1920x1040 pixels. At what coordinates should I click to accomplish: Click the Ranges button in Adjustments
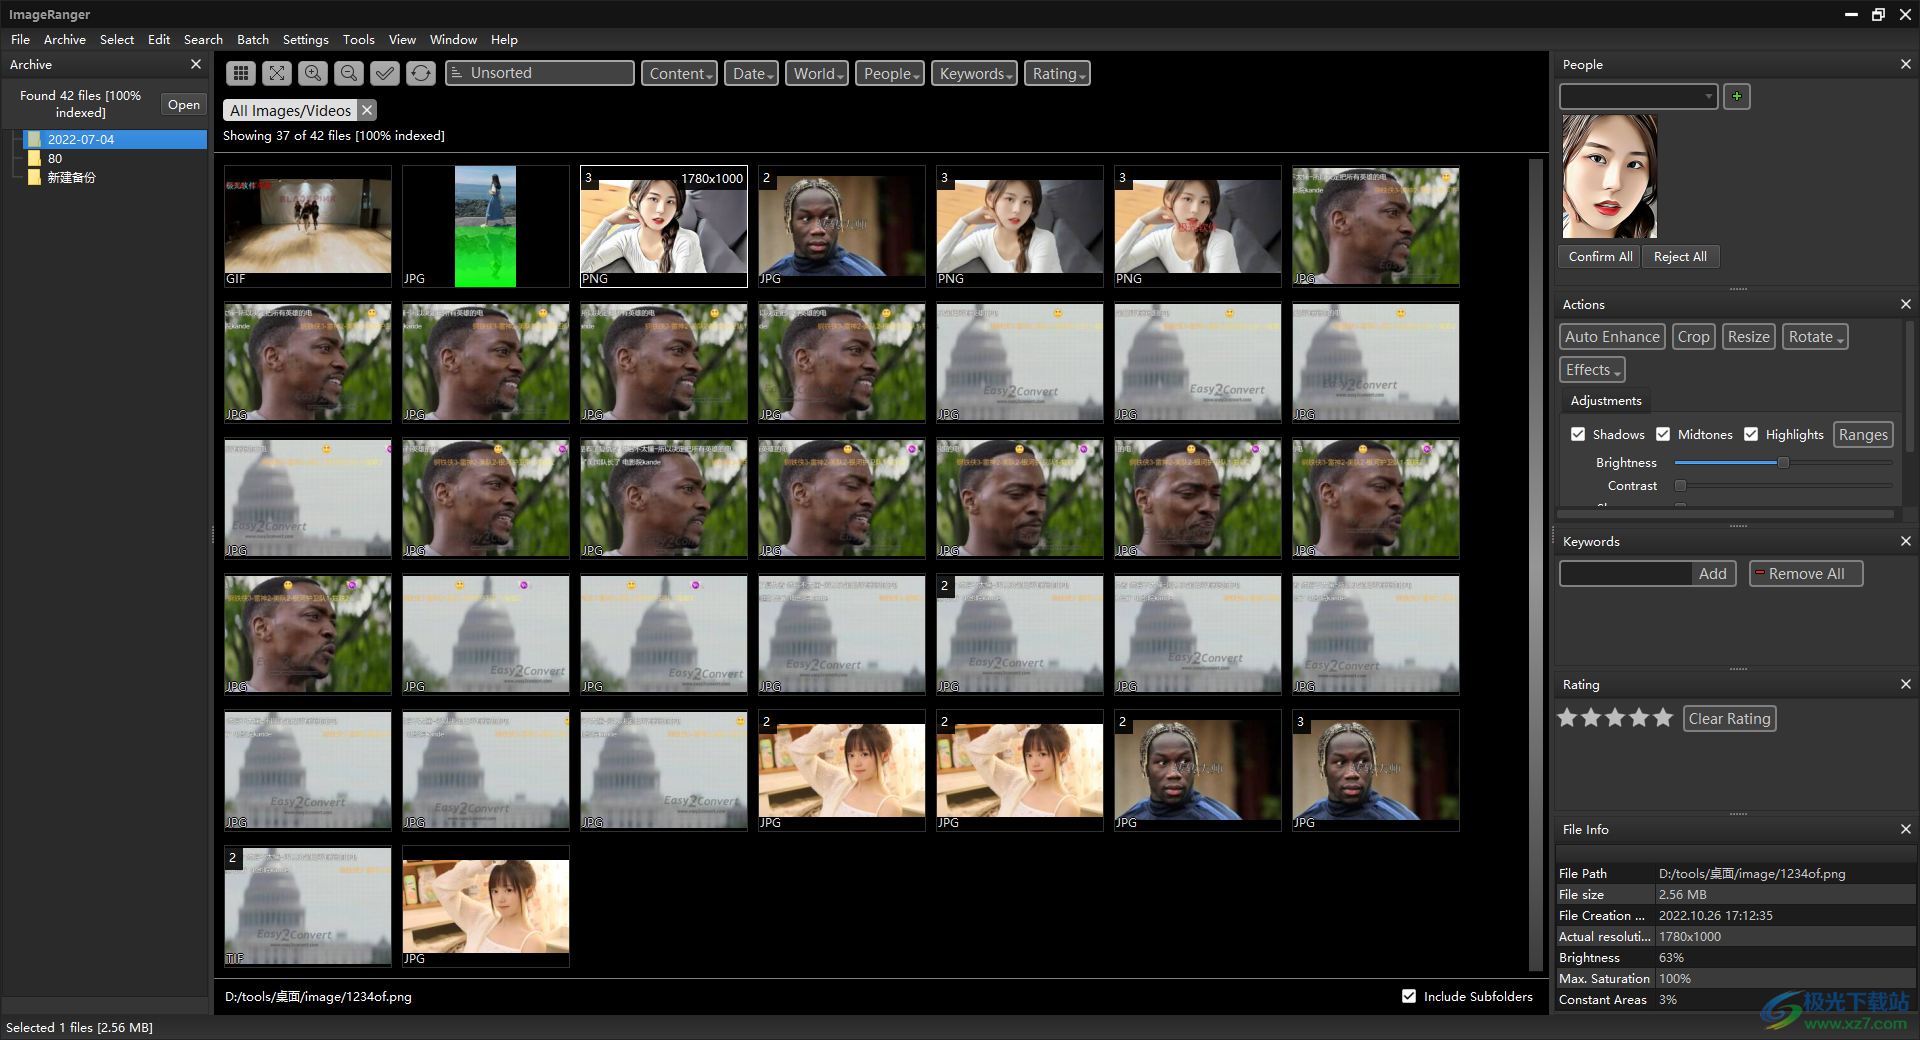[1862, 434]
